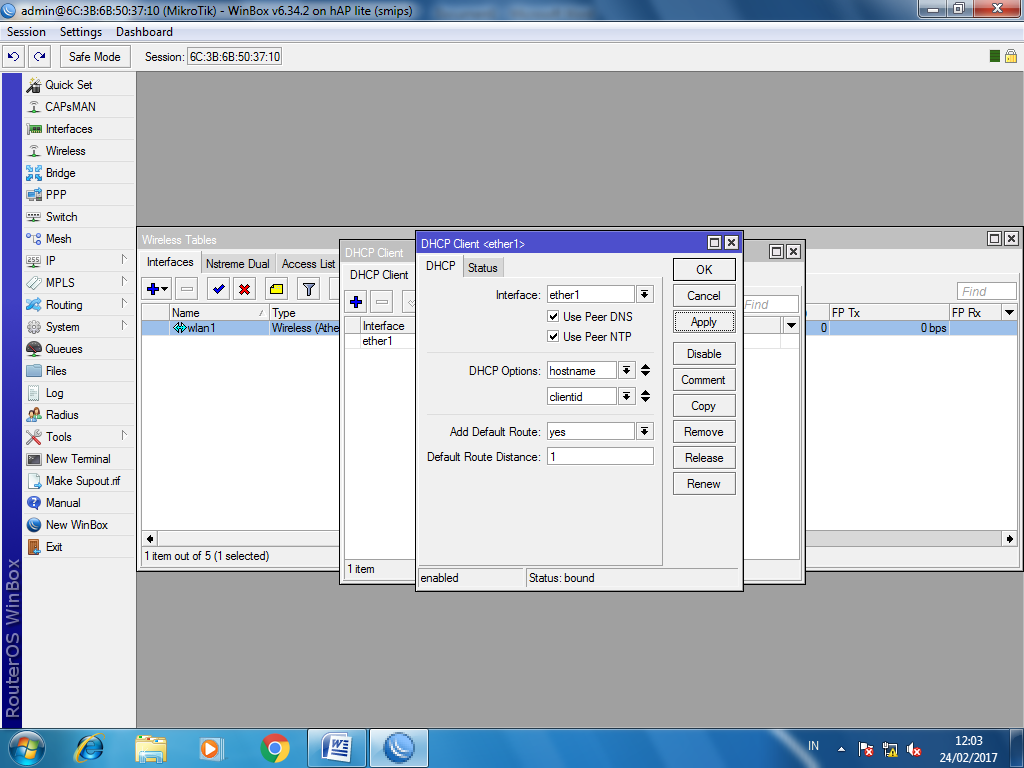Open Session menu
1024x768 pixels.
pos(26,32)
